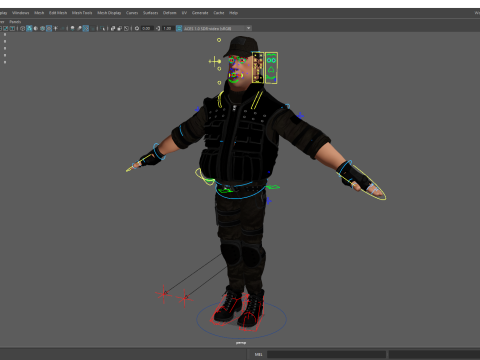The image size is (480, 360).
Task: Select the left-hand yellow facial control box
Action: click(258, 67)
